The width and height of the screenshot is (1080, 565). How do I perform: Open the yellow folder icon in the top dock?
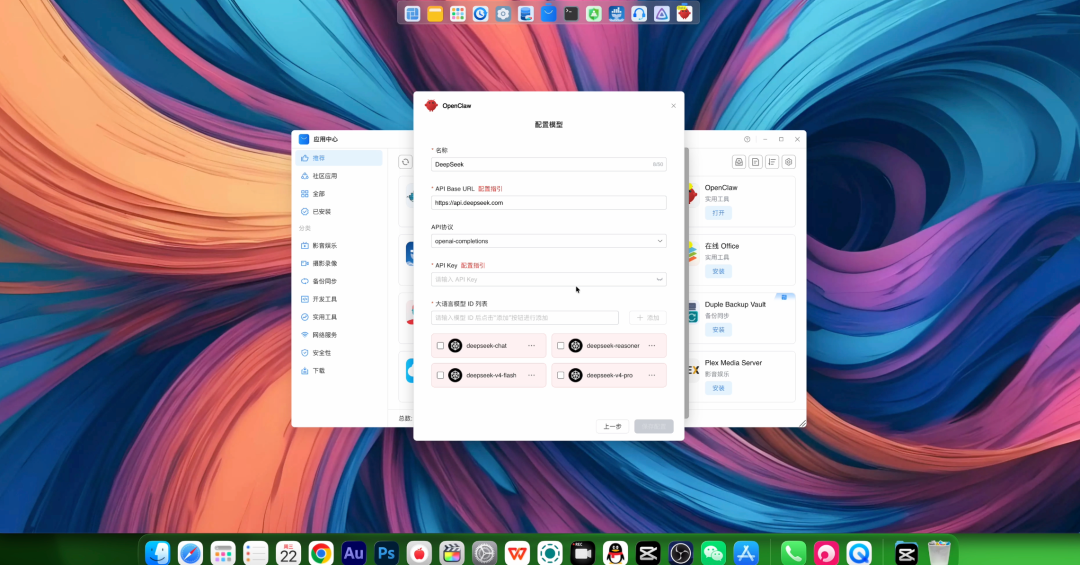435,13
